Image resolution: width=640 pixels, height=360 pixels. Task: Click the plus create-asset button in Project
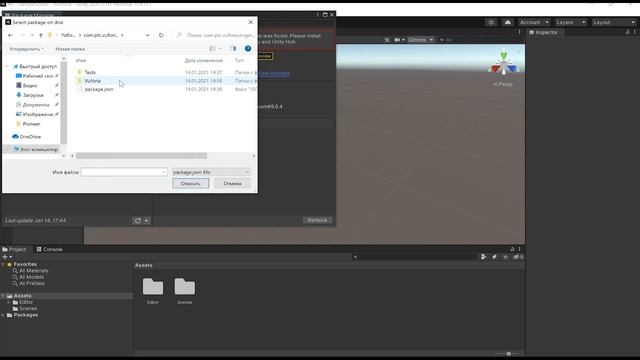(5, 257)
